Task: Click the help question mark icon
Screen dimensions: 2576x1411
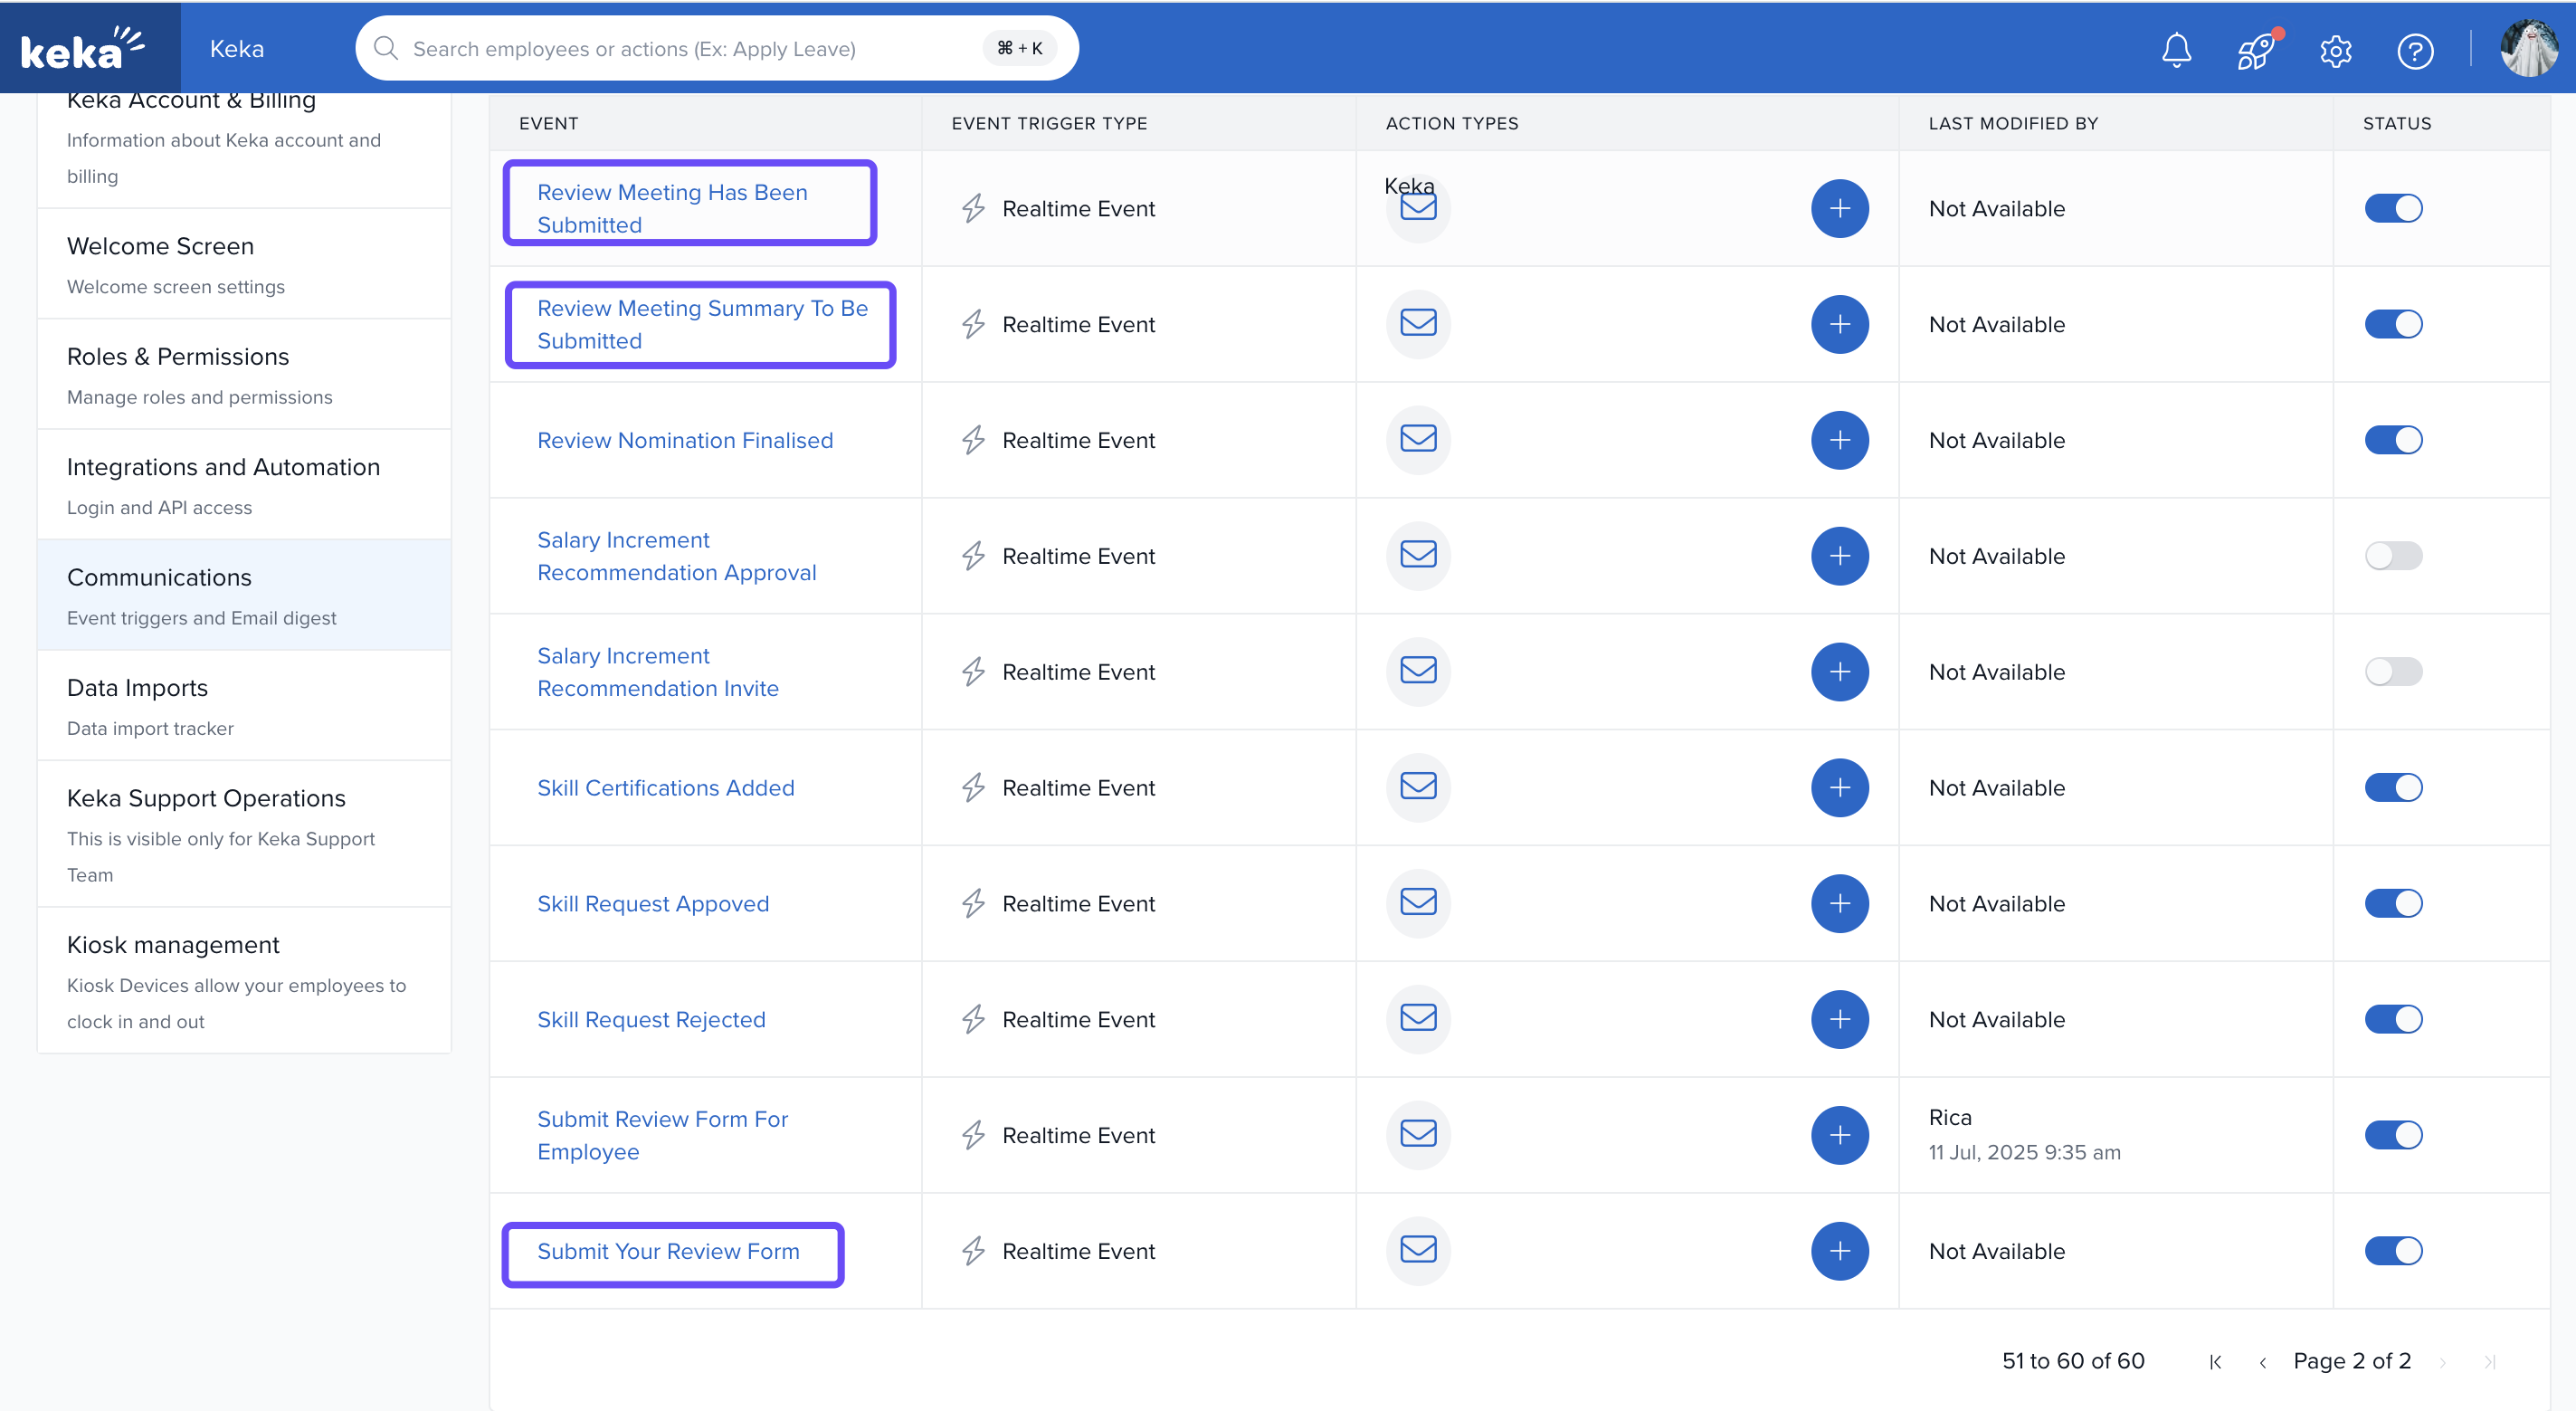Action: [x=2414, y=50]
